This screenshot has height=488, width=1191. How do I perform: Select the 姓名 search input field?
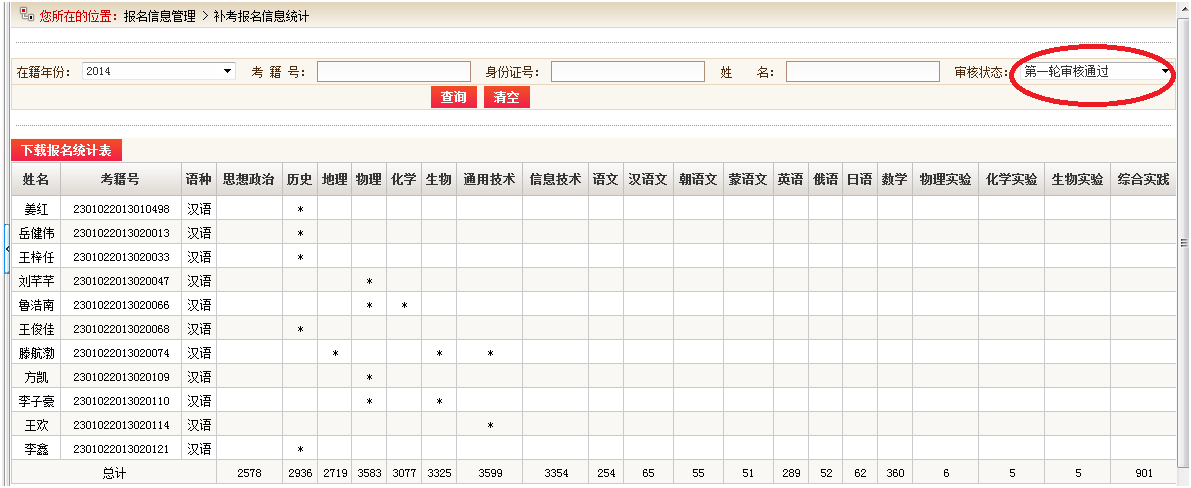(x=862, y=72)
